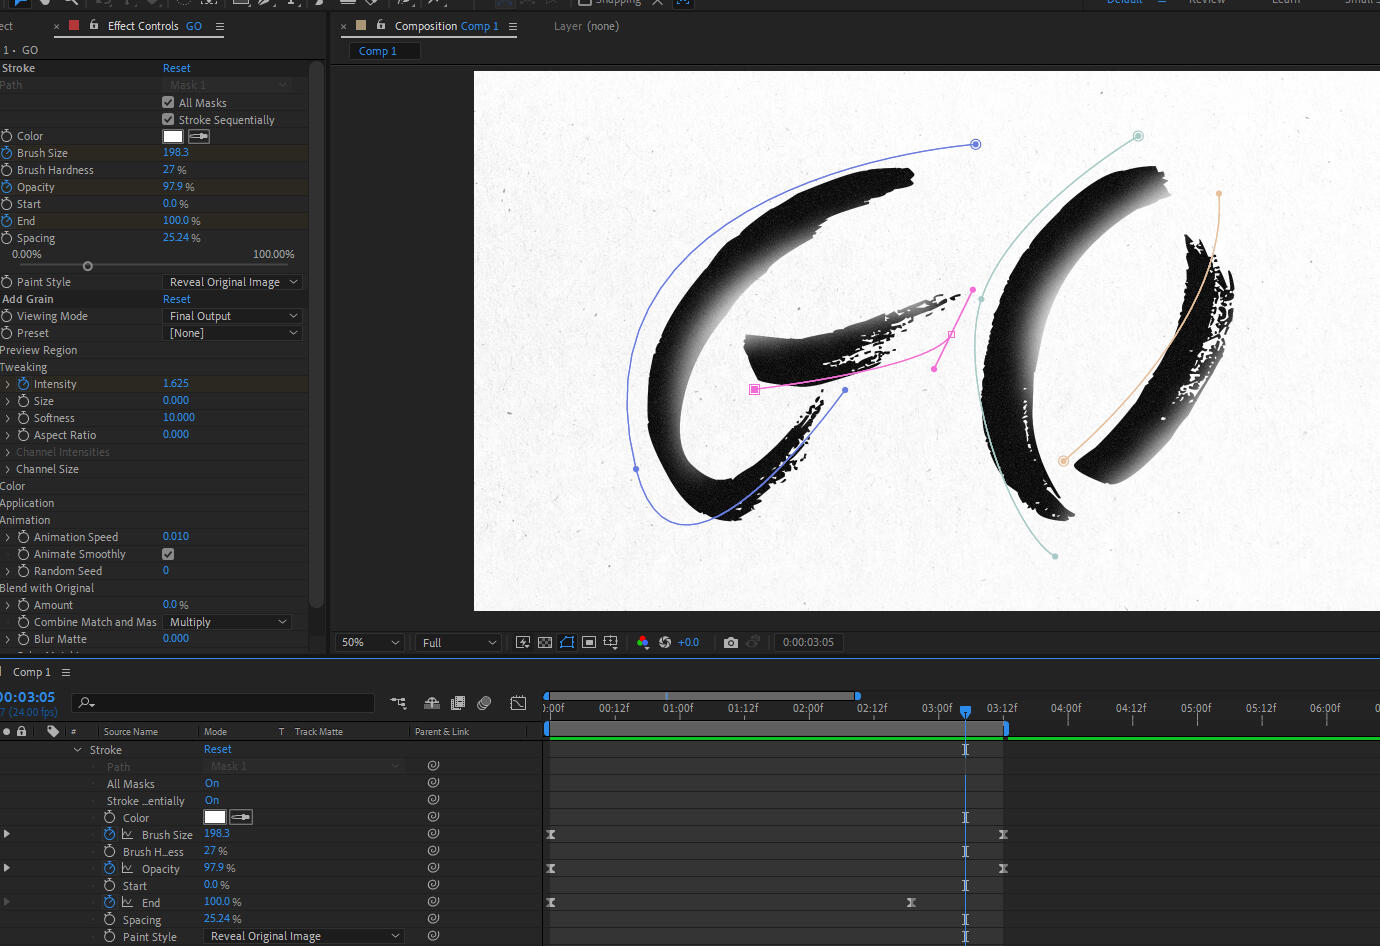Click the Stroke color eyedropper
This screenshot has height=946, width=1380.
[x=199, y=136]
